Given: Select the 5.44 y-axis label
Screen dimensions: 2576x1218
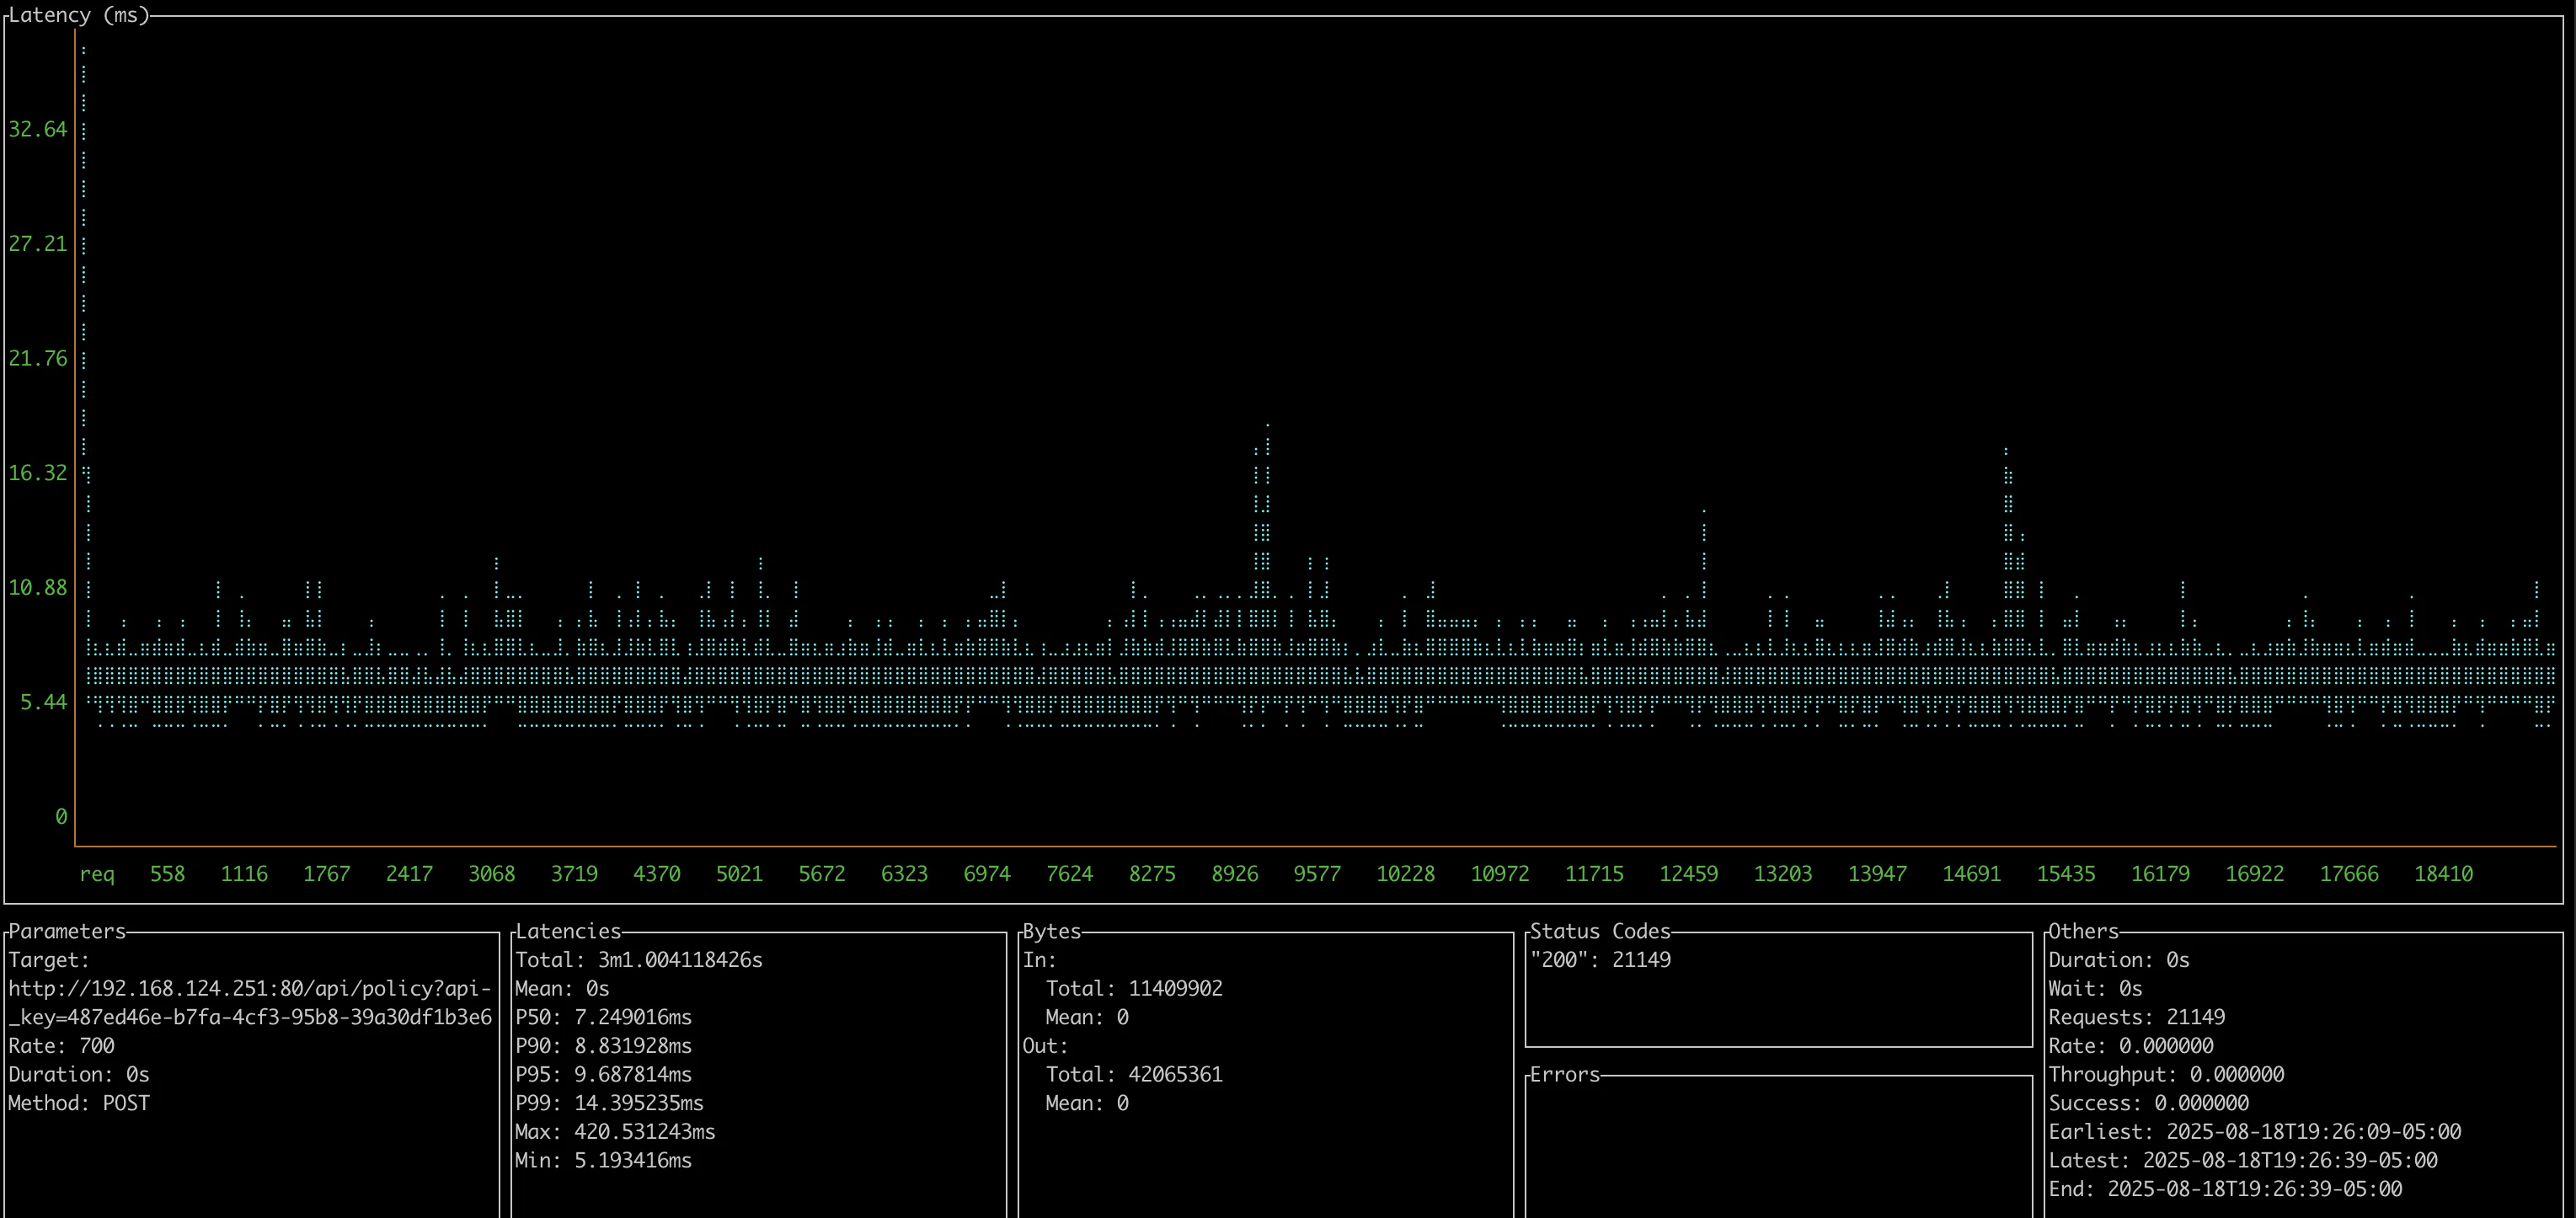Looking at the screenshot, I should pos(44,703).
